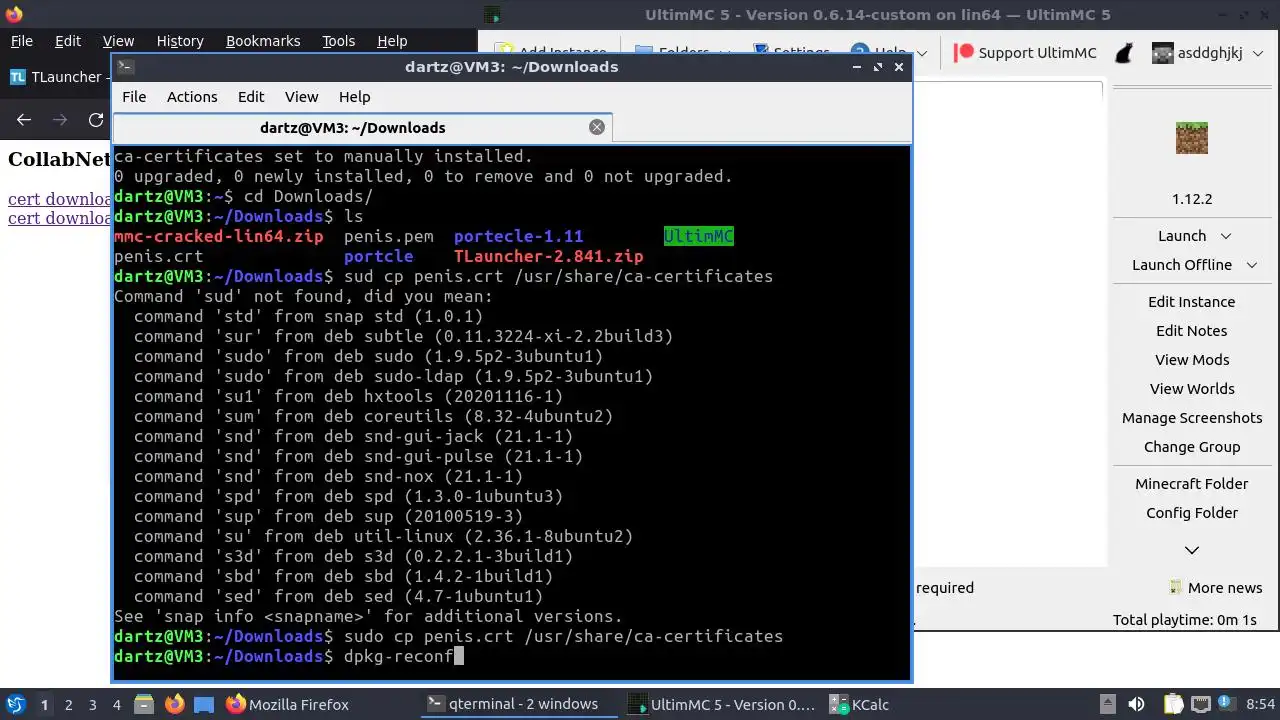
Task: Switch to workspace 4
Action: pyautogui.click(x=116, y=705)
